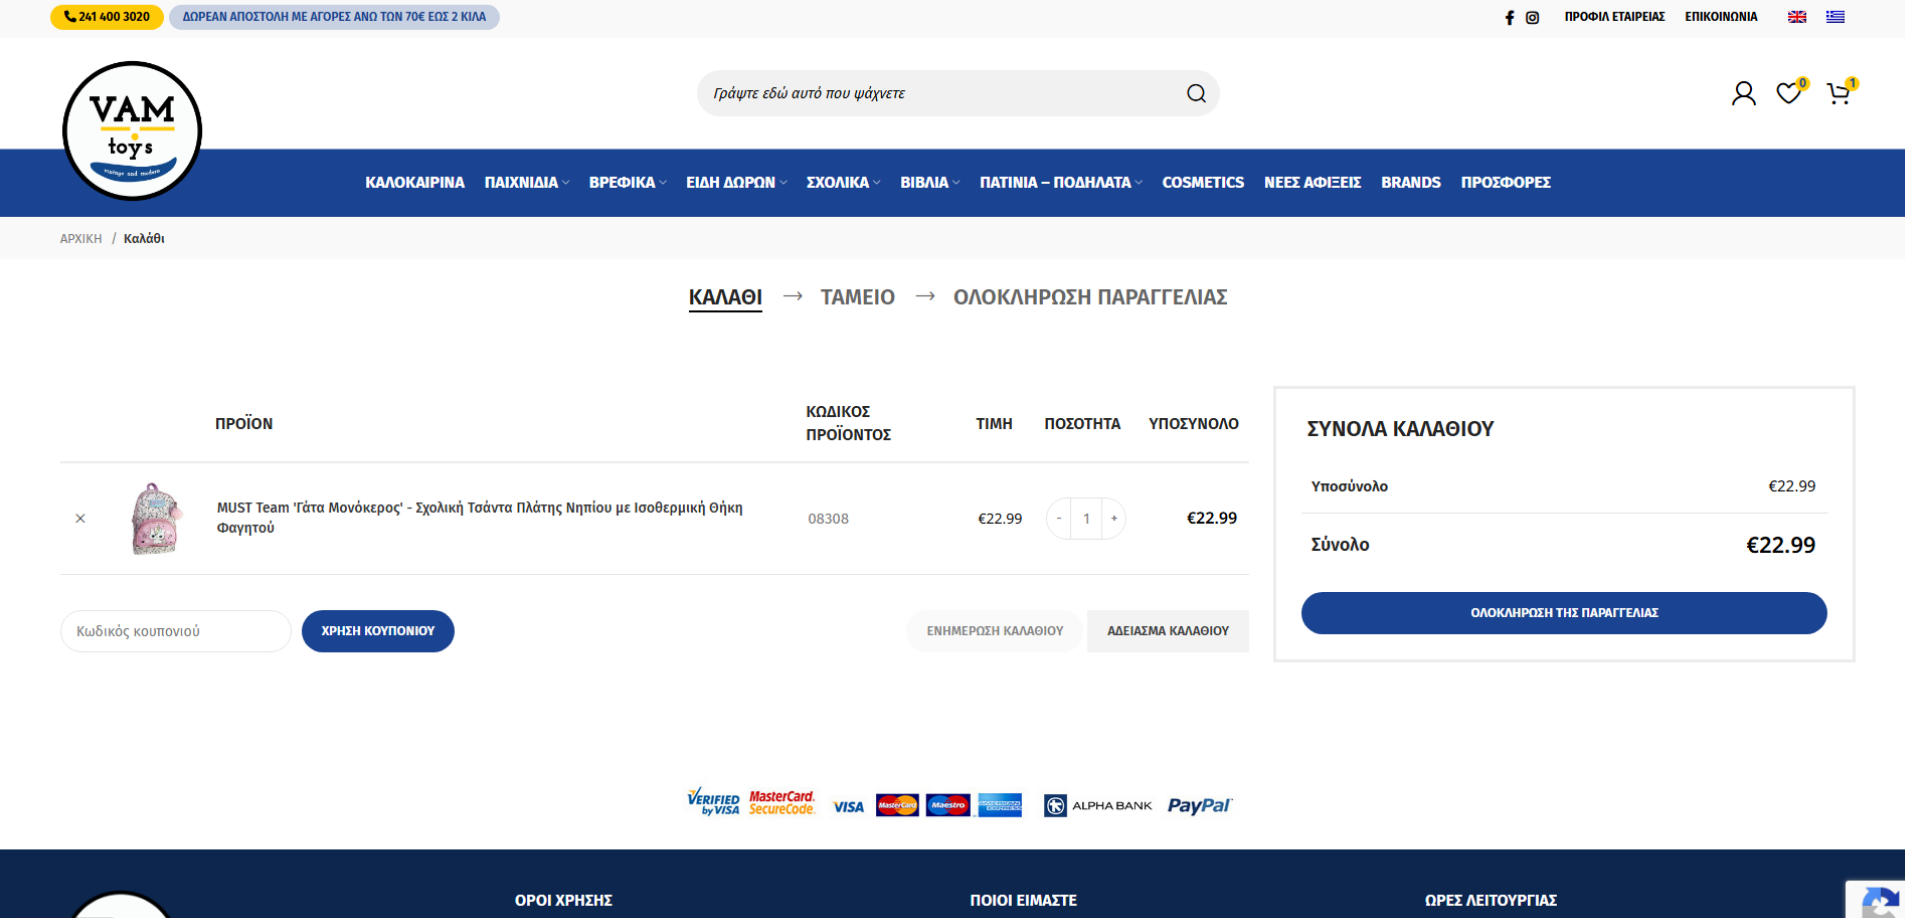
Task: Click the quantity value field
Action: click(x=1086, y=518)
